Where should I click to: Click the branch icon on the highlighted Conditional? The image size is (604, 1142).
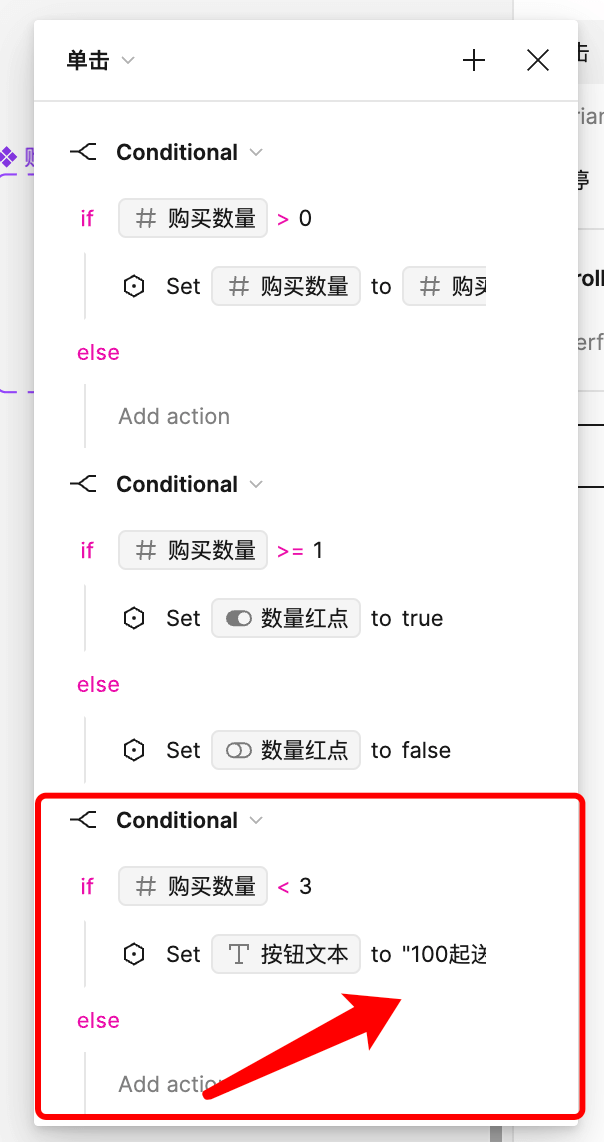pyautogui.click(x=84, y=820)
